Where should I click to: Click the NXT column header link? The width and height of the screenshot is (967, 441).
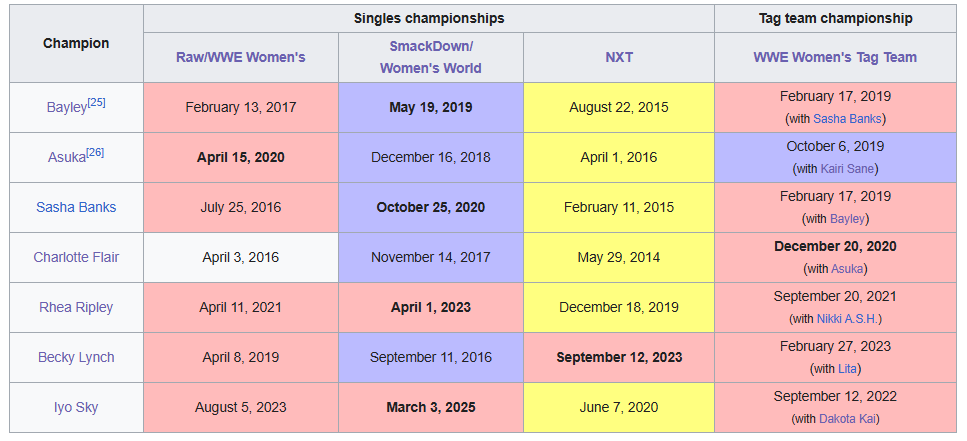[x=619, y=57]
